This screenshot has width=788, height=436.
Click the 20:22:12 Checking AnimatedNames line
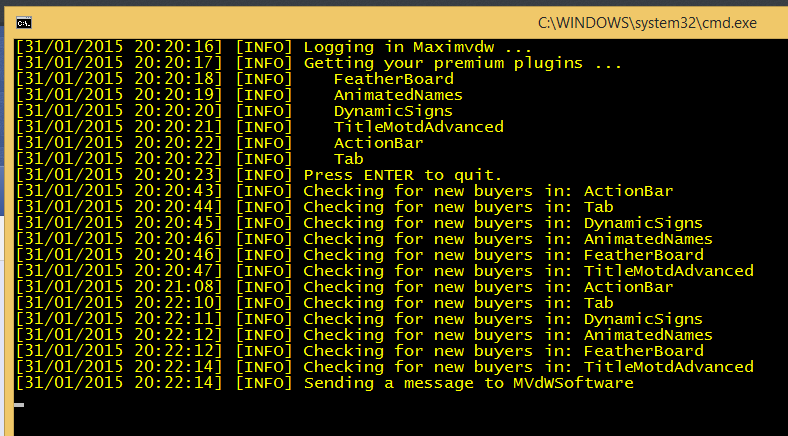click(364, 336)
